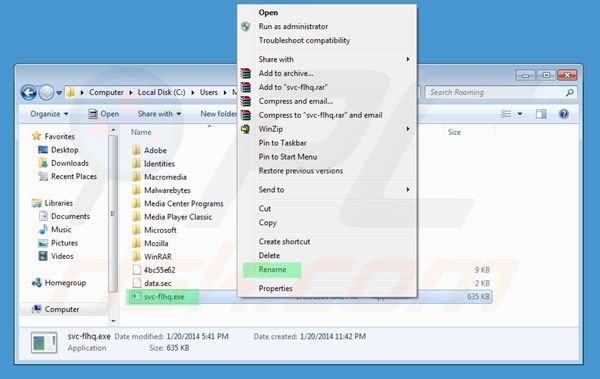
Task: Click the Forward navigation arrow
Action: click(46, 93)
